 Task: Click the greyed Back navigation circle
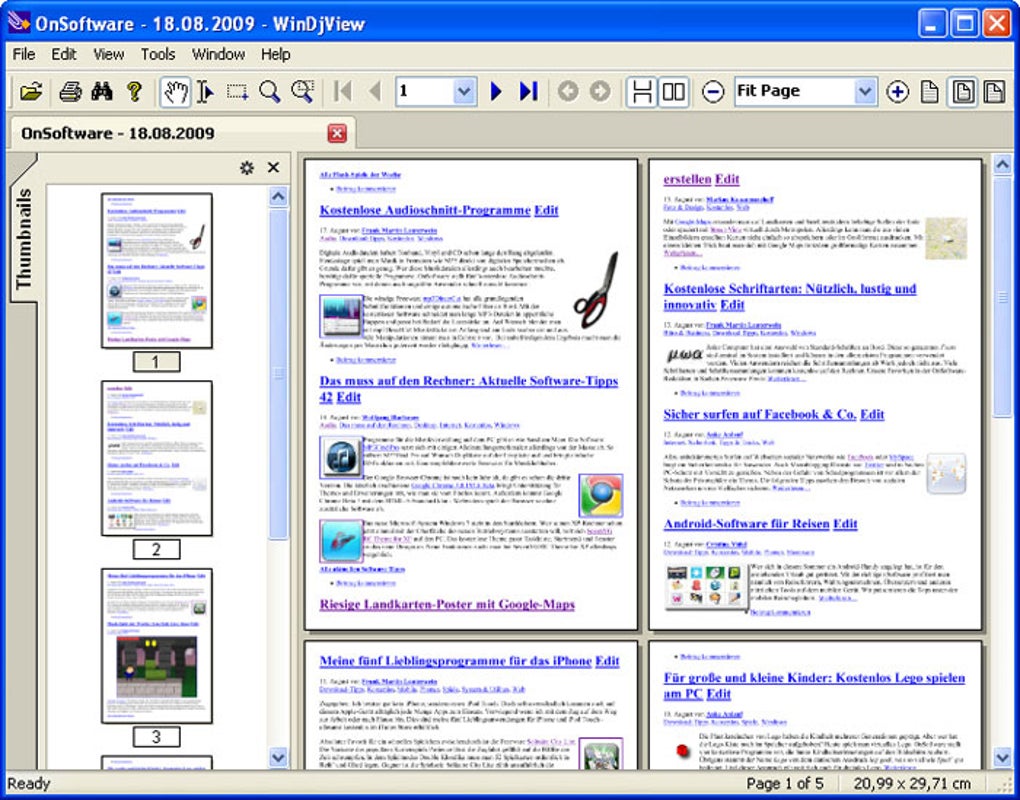[568, 92]
